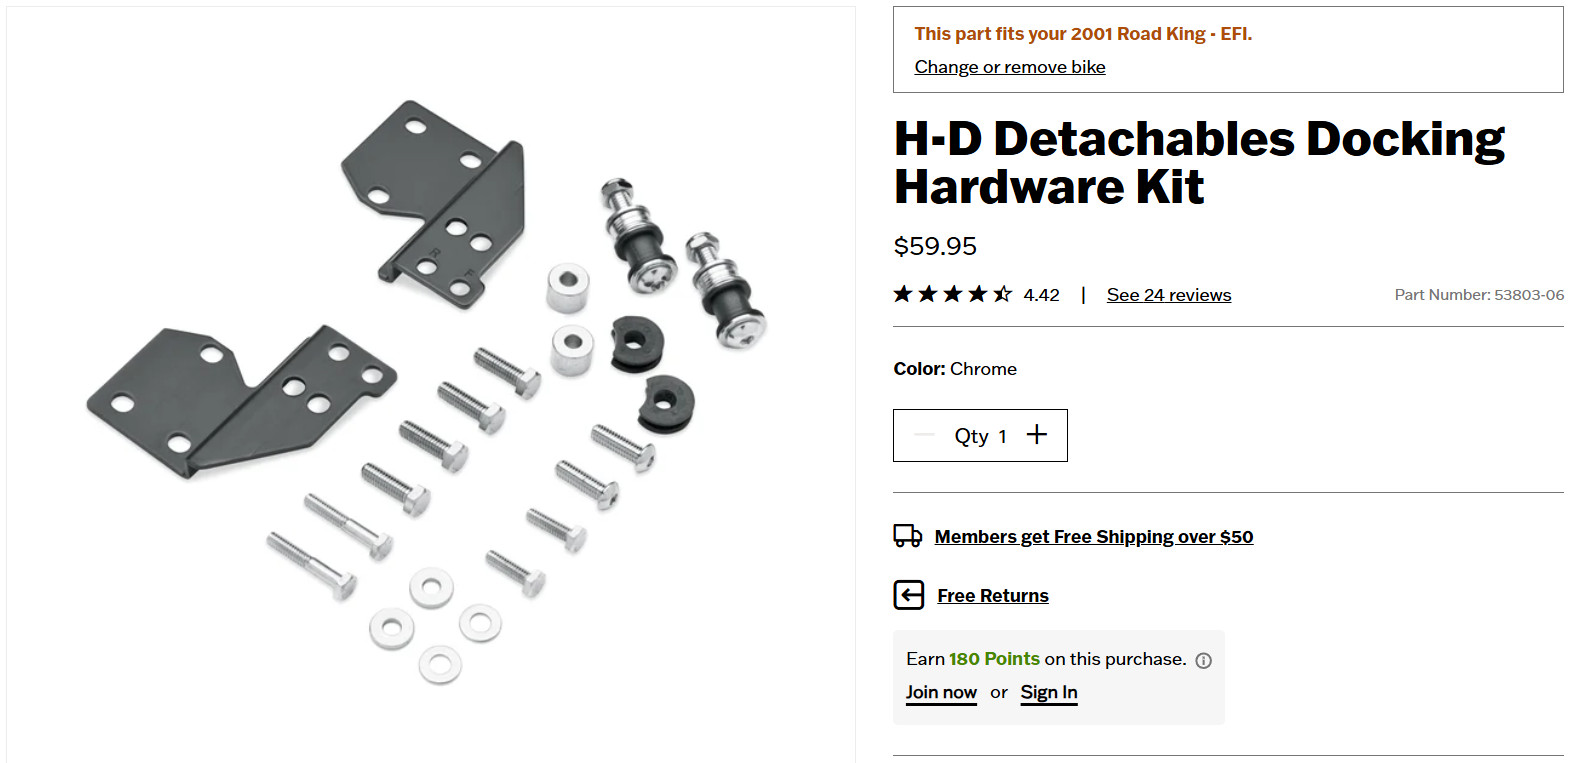Click the docking hardware kit product image
The height and width of the screenshot is (763, 1592).
coord(430,385)
